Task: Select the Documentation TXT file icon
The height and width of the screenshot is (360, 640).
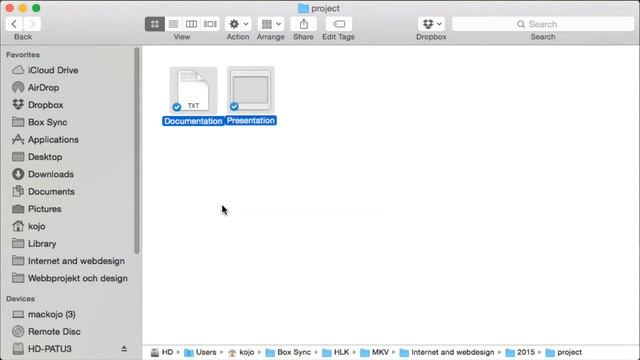Action: (x=193, y=90)
